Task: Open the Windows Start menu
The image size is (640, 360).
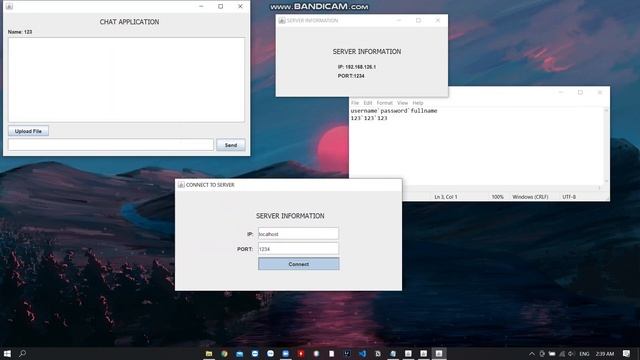Action: (7, 353)
